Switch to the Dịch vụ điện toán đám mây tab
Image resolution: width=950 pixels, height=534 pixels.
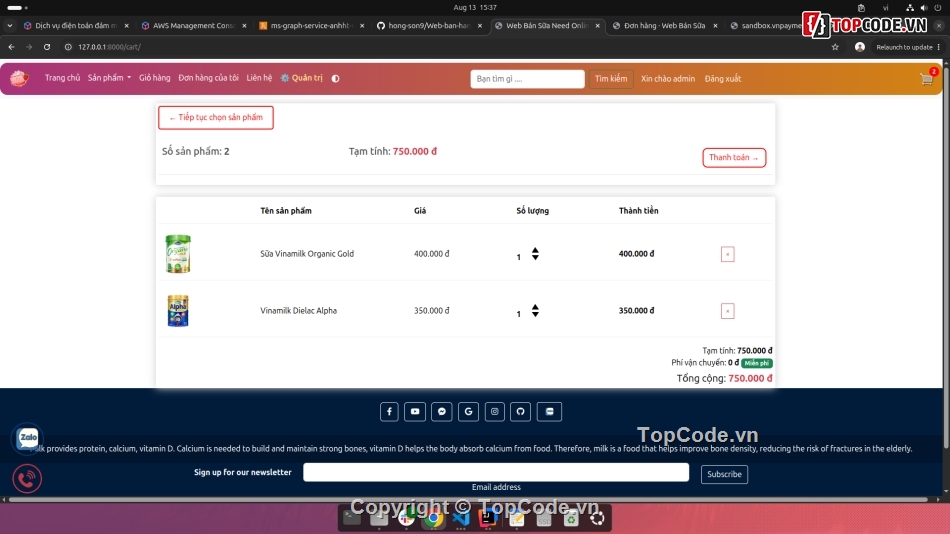coord(76,25)
